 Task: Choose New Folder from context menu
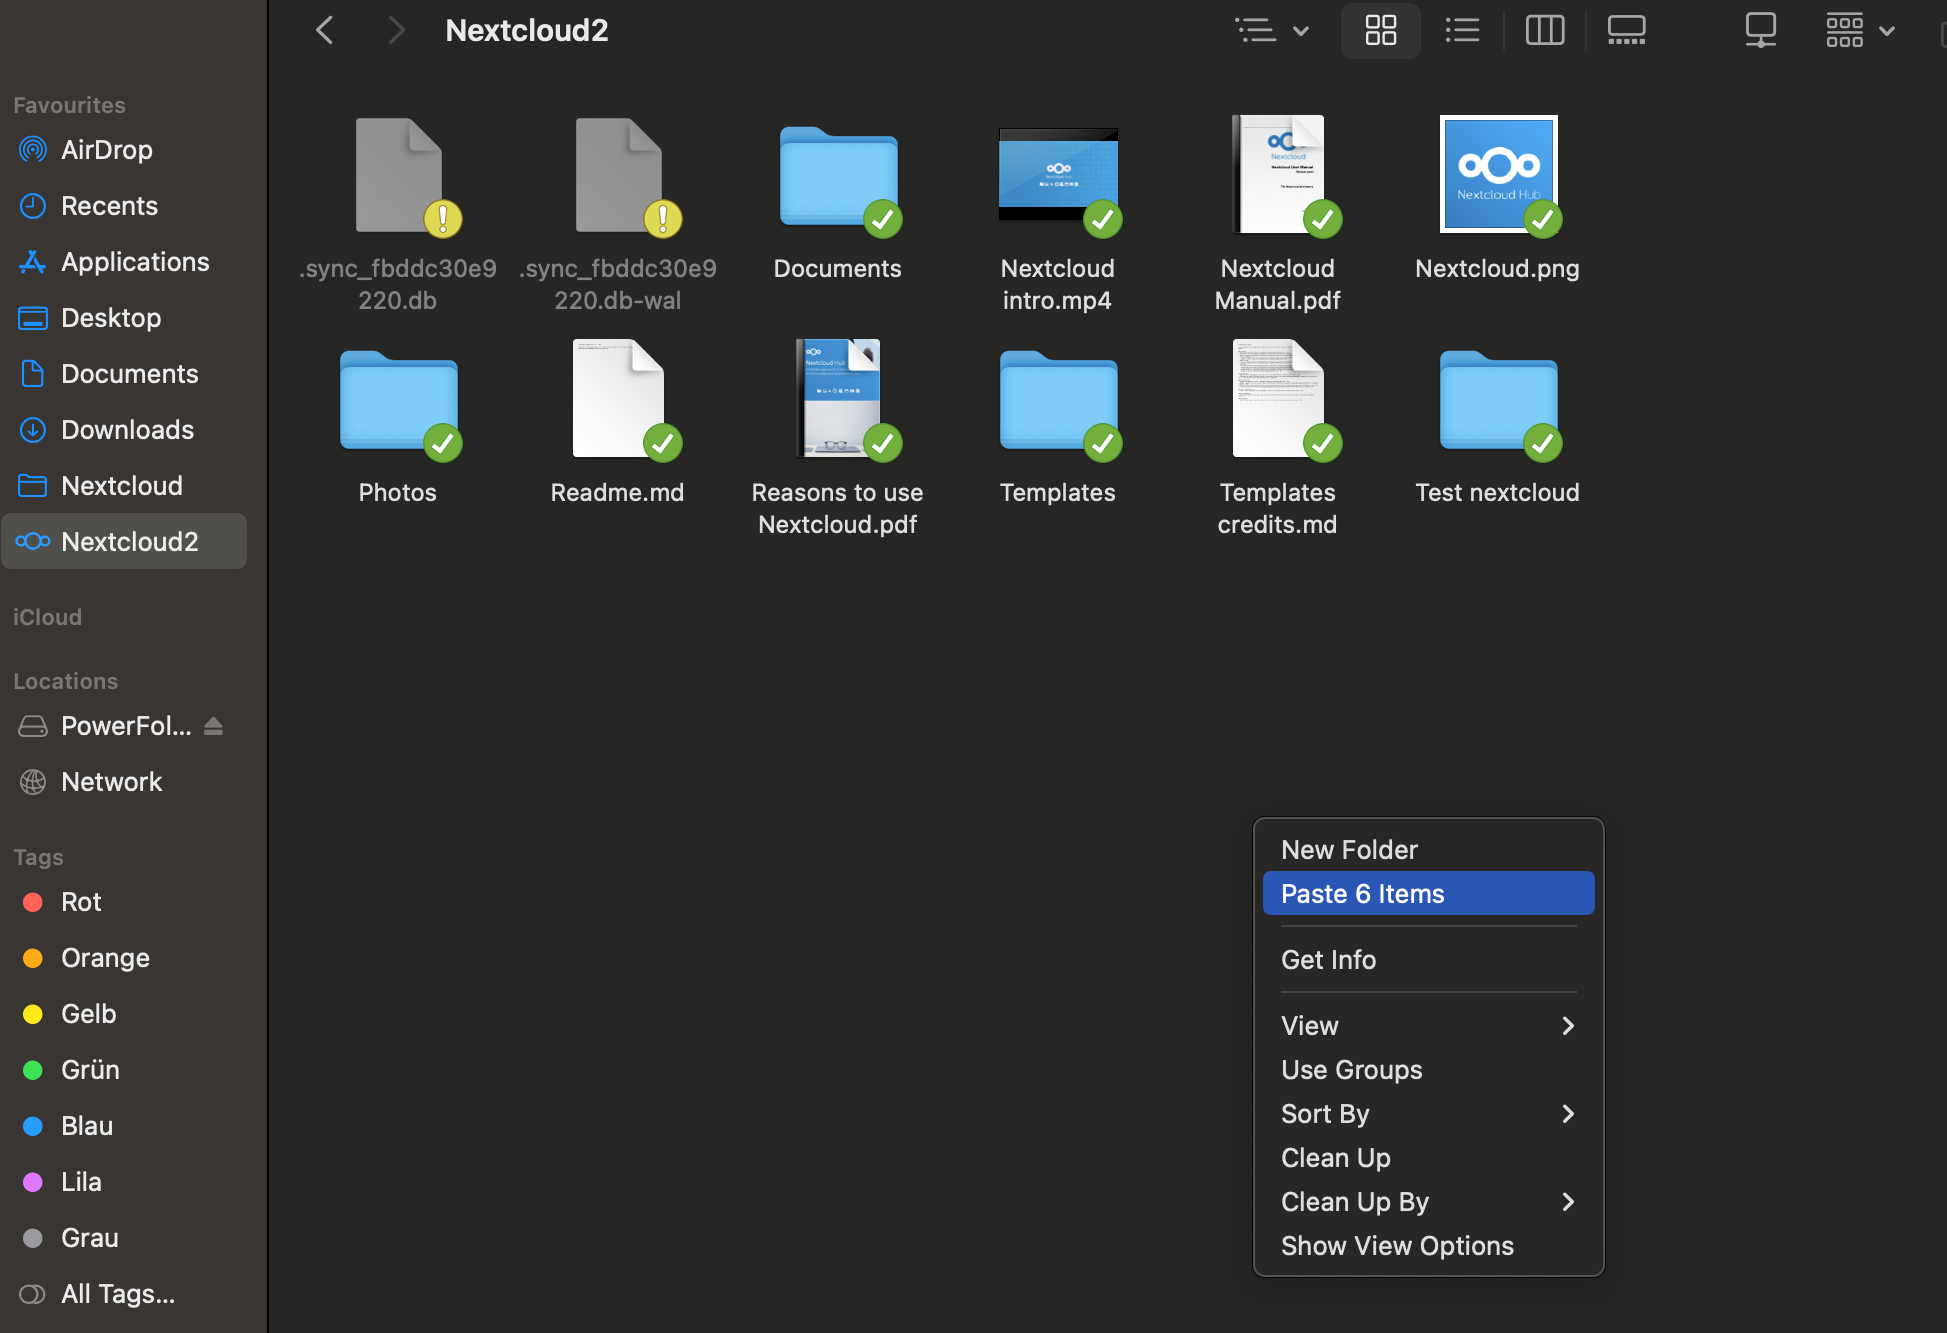[1428, 850]
